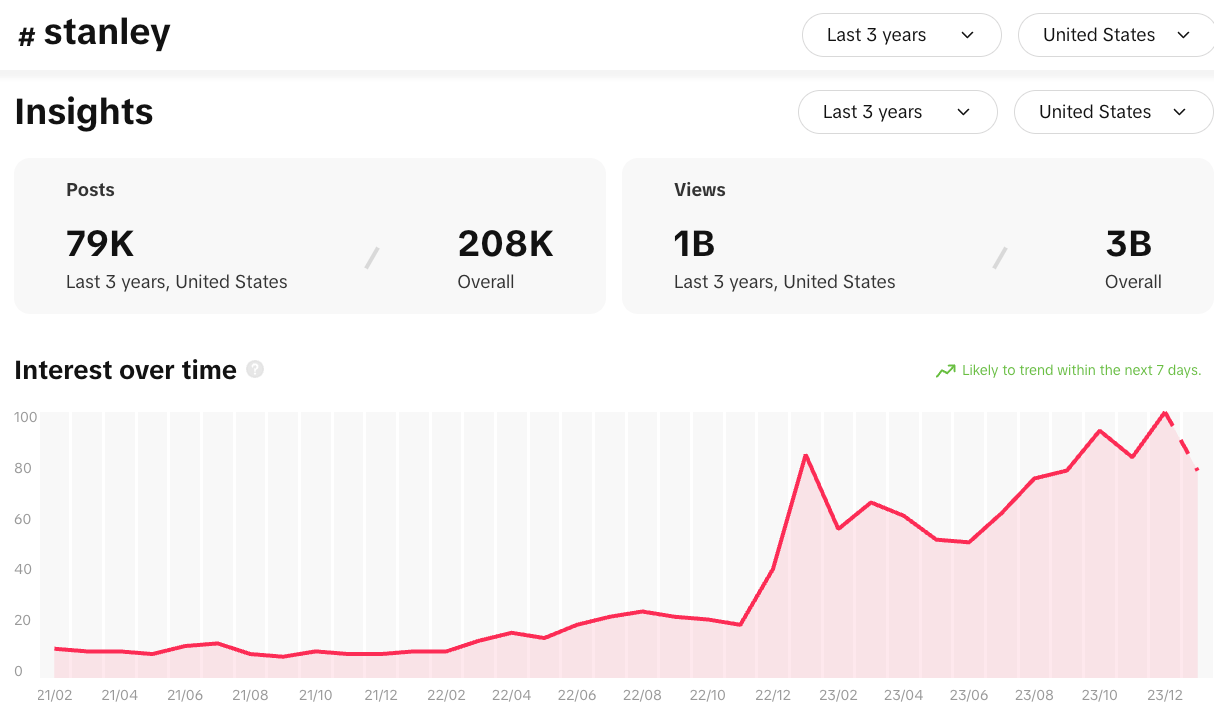1214x723 pixels.
Task: Click the #stanley hashtag title
Action: click(94, 33)
